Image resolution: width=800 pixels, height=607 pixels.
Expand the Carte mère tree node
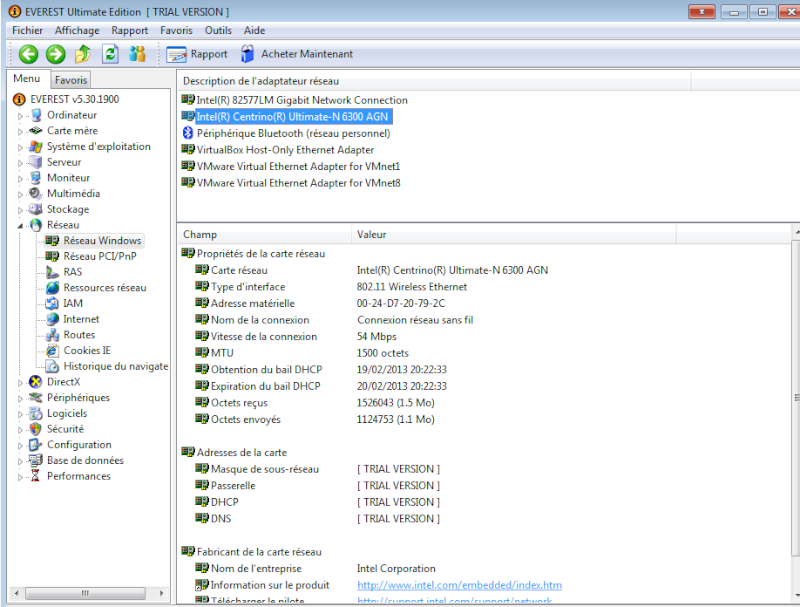click(x=20, y=132)
